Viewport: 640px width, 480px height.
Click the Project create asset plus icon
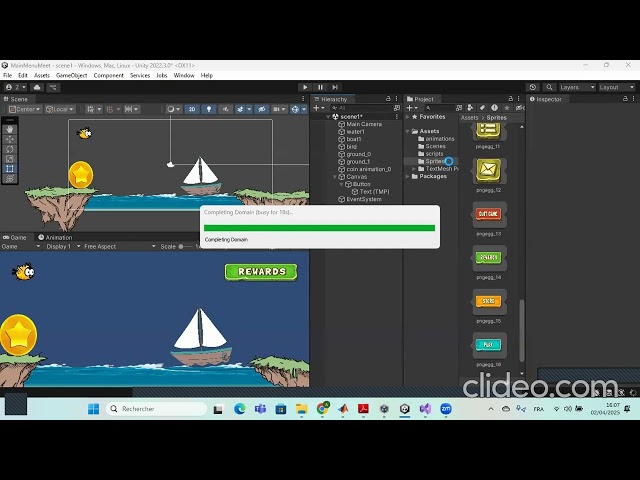(411, 108)
